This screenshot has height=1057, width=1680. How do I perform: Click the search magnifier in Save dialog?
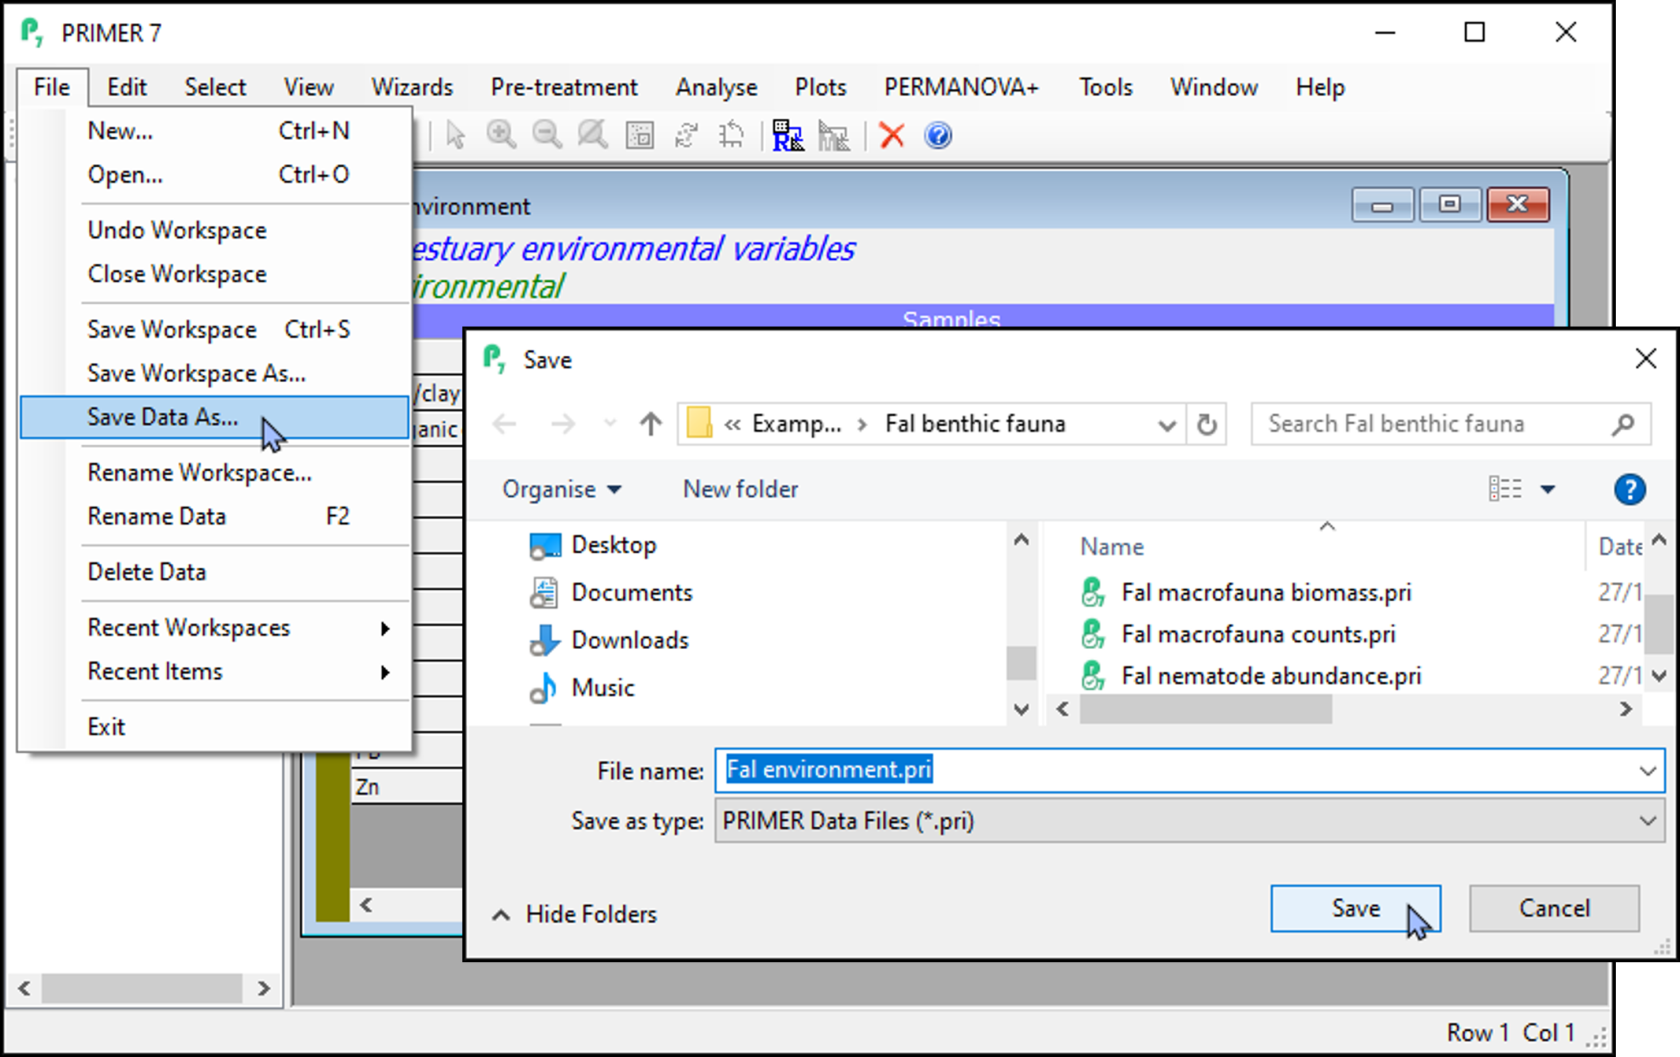click(x=1623, y=424)
